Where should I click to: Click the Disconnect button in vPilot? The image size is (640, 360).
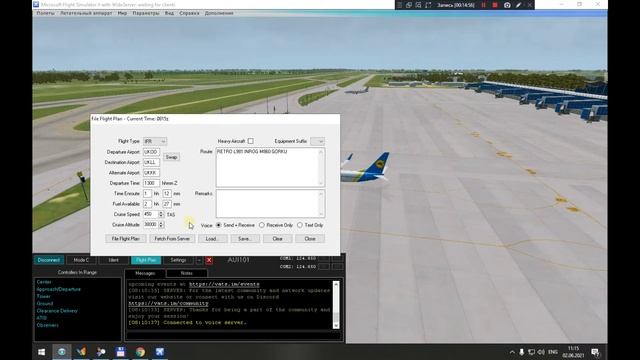49,260
